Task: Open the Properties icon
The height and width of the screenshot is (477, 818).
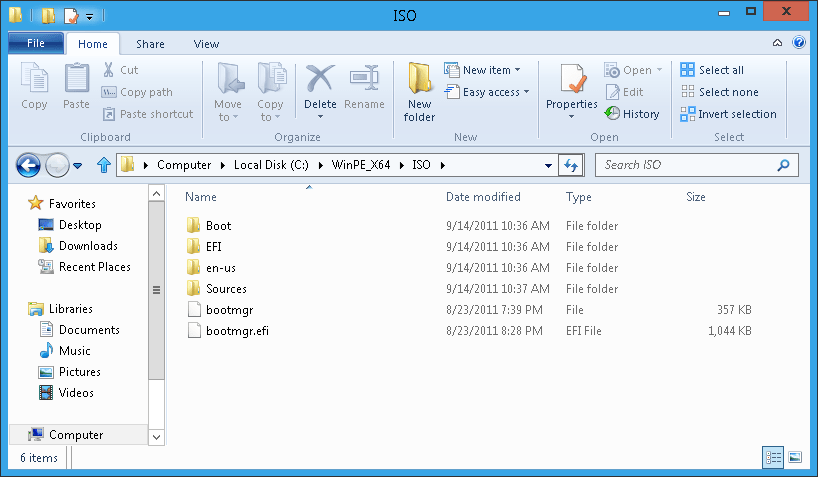Action: [573, 79]
